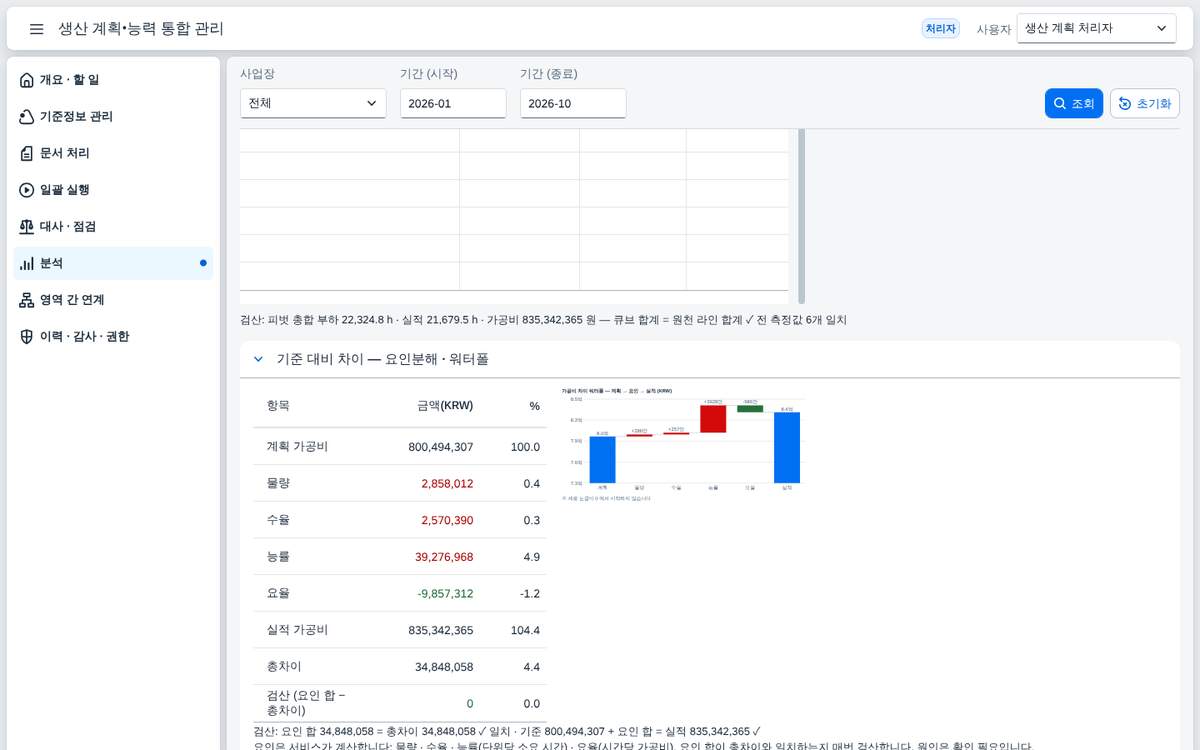1200x750 pixels.
Task: Click the 기준정보 관리 sidebar icon
Action: click(27, 117)
